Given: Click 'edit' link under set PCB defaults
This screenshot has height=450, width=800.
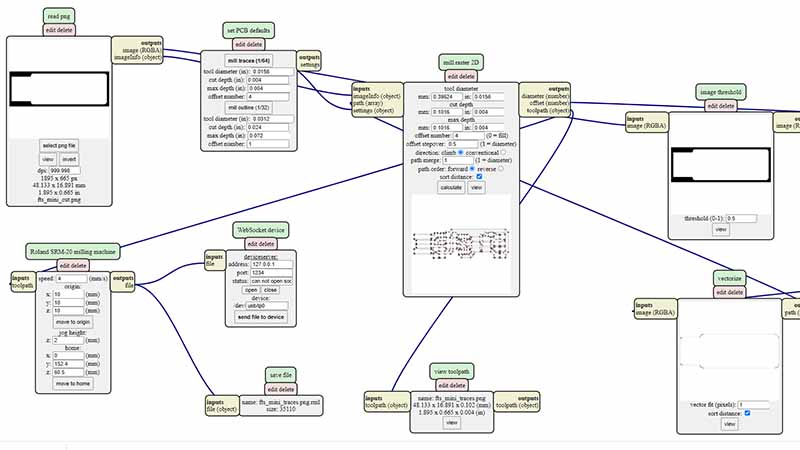Looking at the screenshot, I should click(x=240, y=44).
